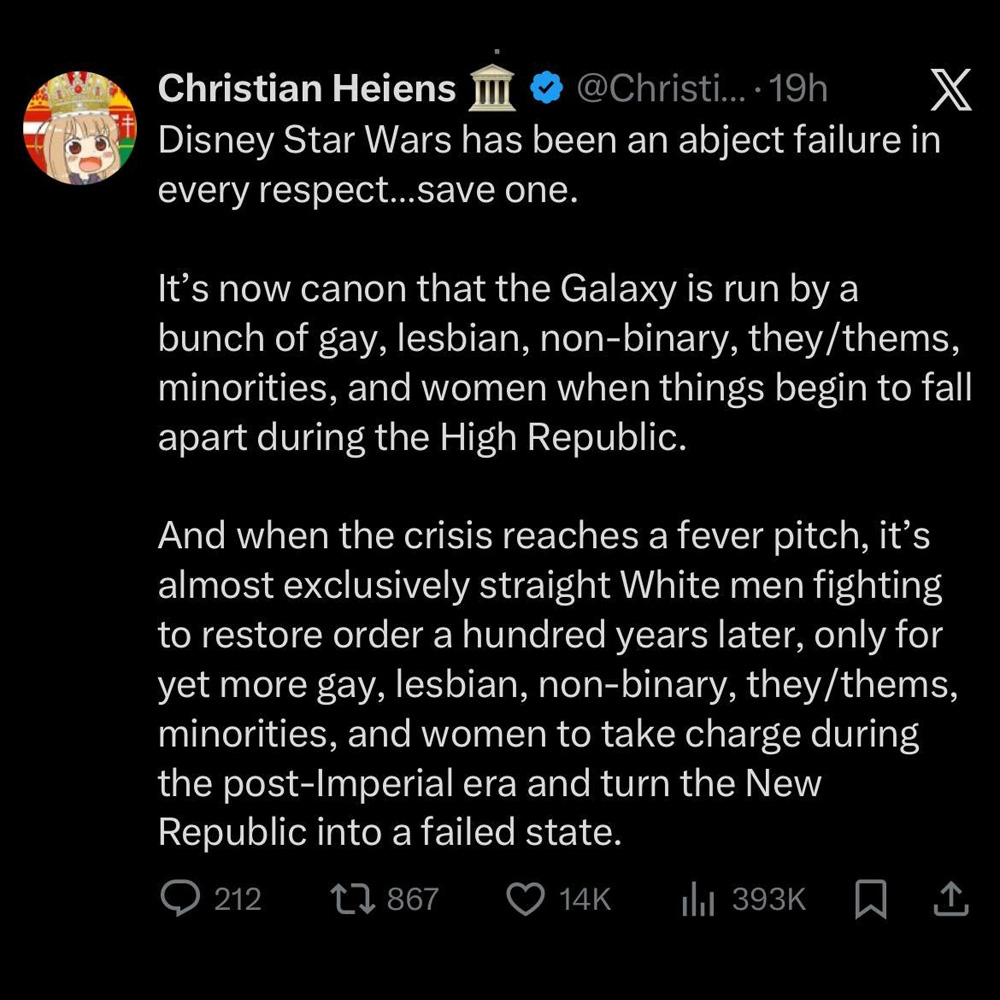Click the paragraph starting "Disney Star Wars"
Screen dimensions: 1000x1000
point(548,164)
